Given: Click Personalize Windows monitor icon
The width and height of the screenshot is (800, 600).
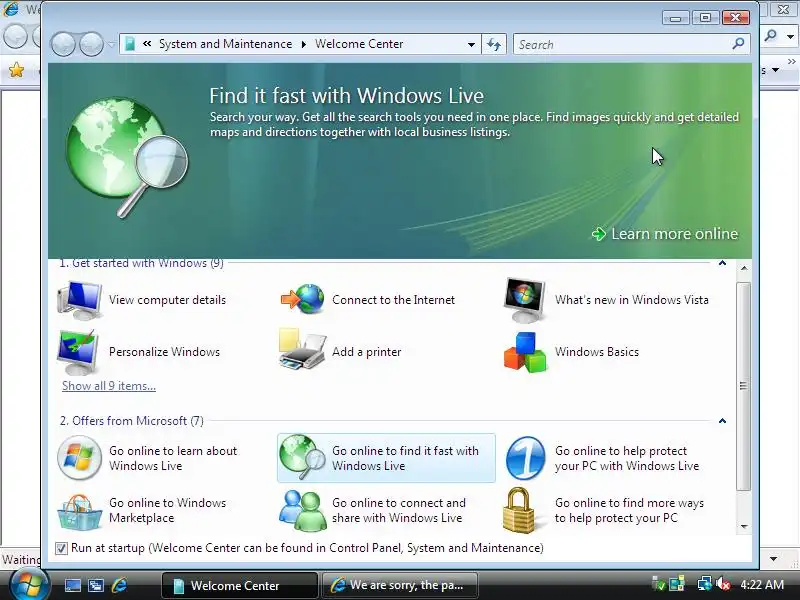Looking at the screenshot, I should pyautogui.click(x=79, y=352).
